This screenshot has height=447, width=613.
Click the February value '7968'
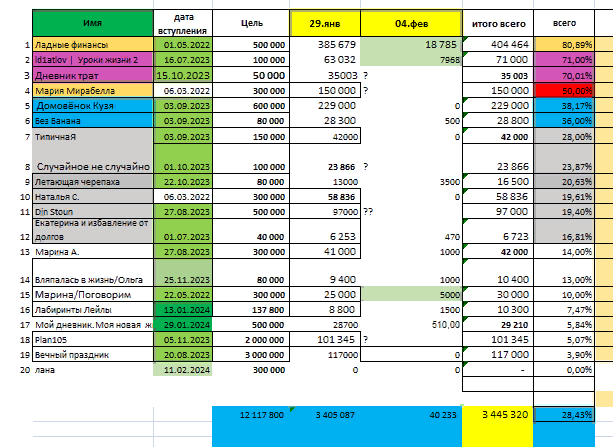pyautogui.click(x=411, y=59)
